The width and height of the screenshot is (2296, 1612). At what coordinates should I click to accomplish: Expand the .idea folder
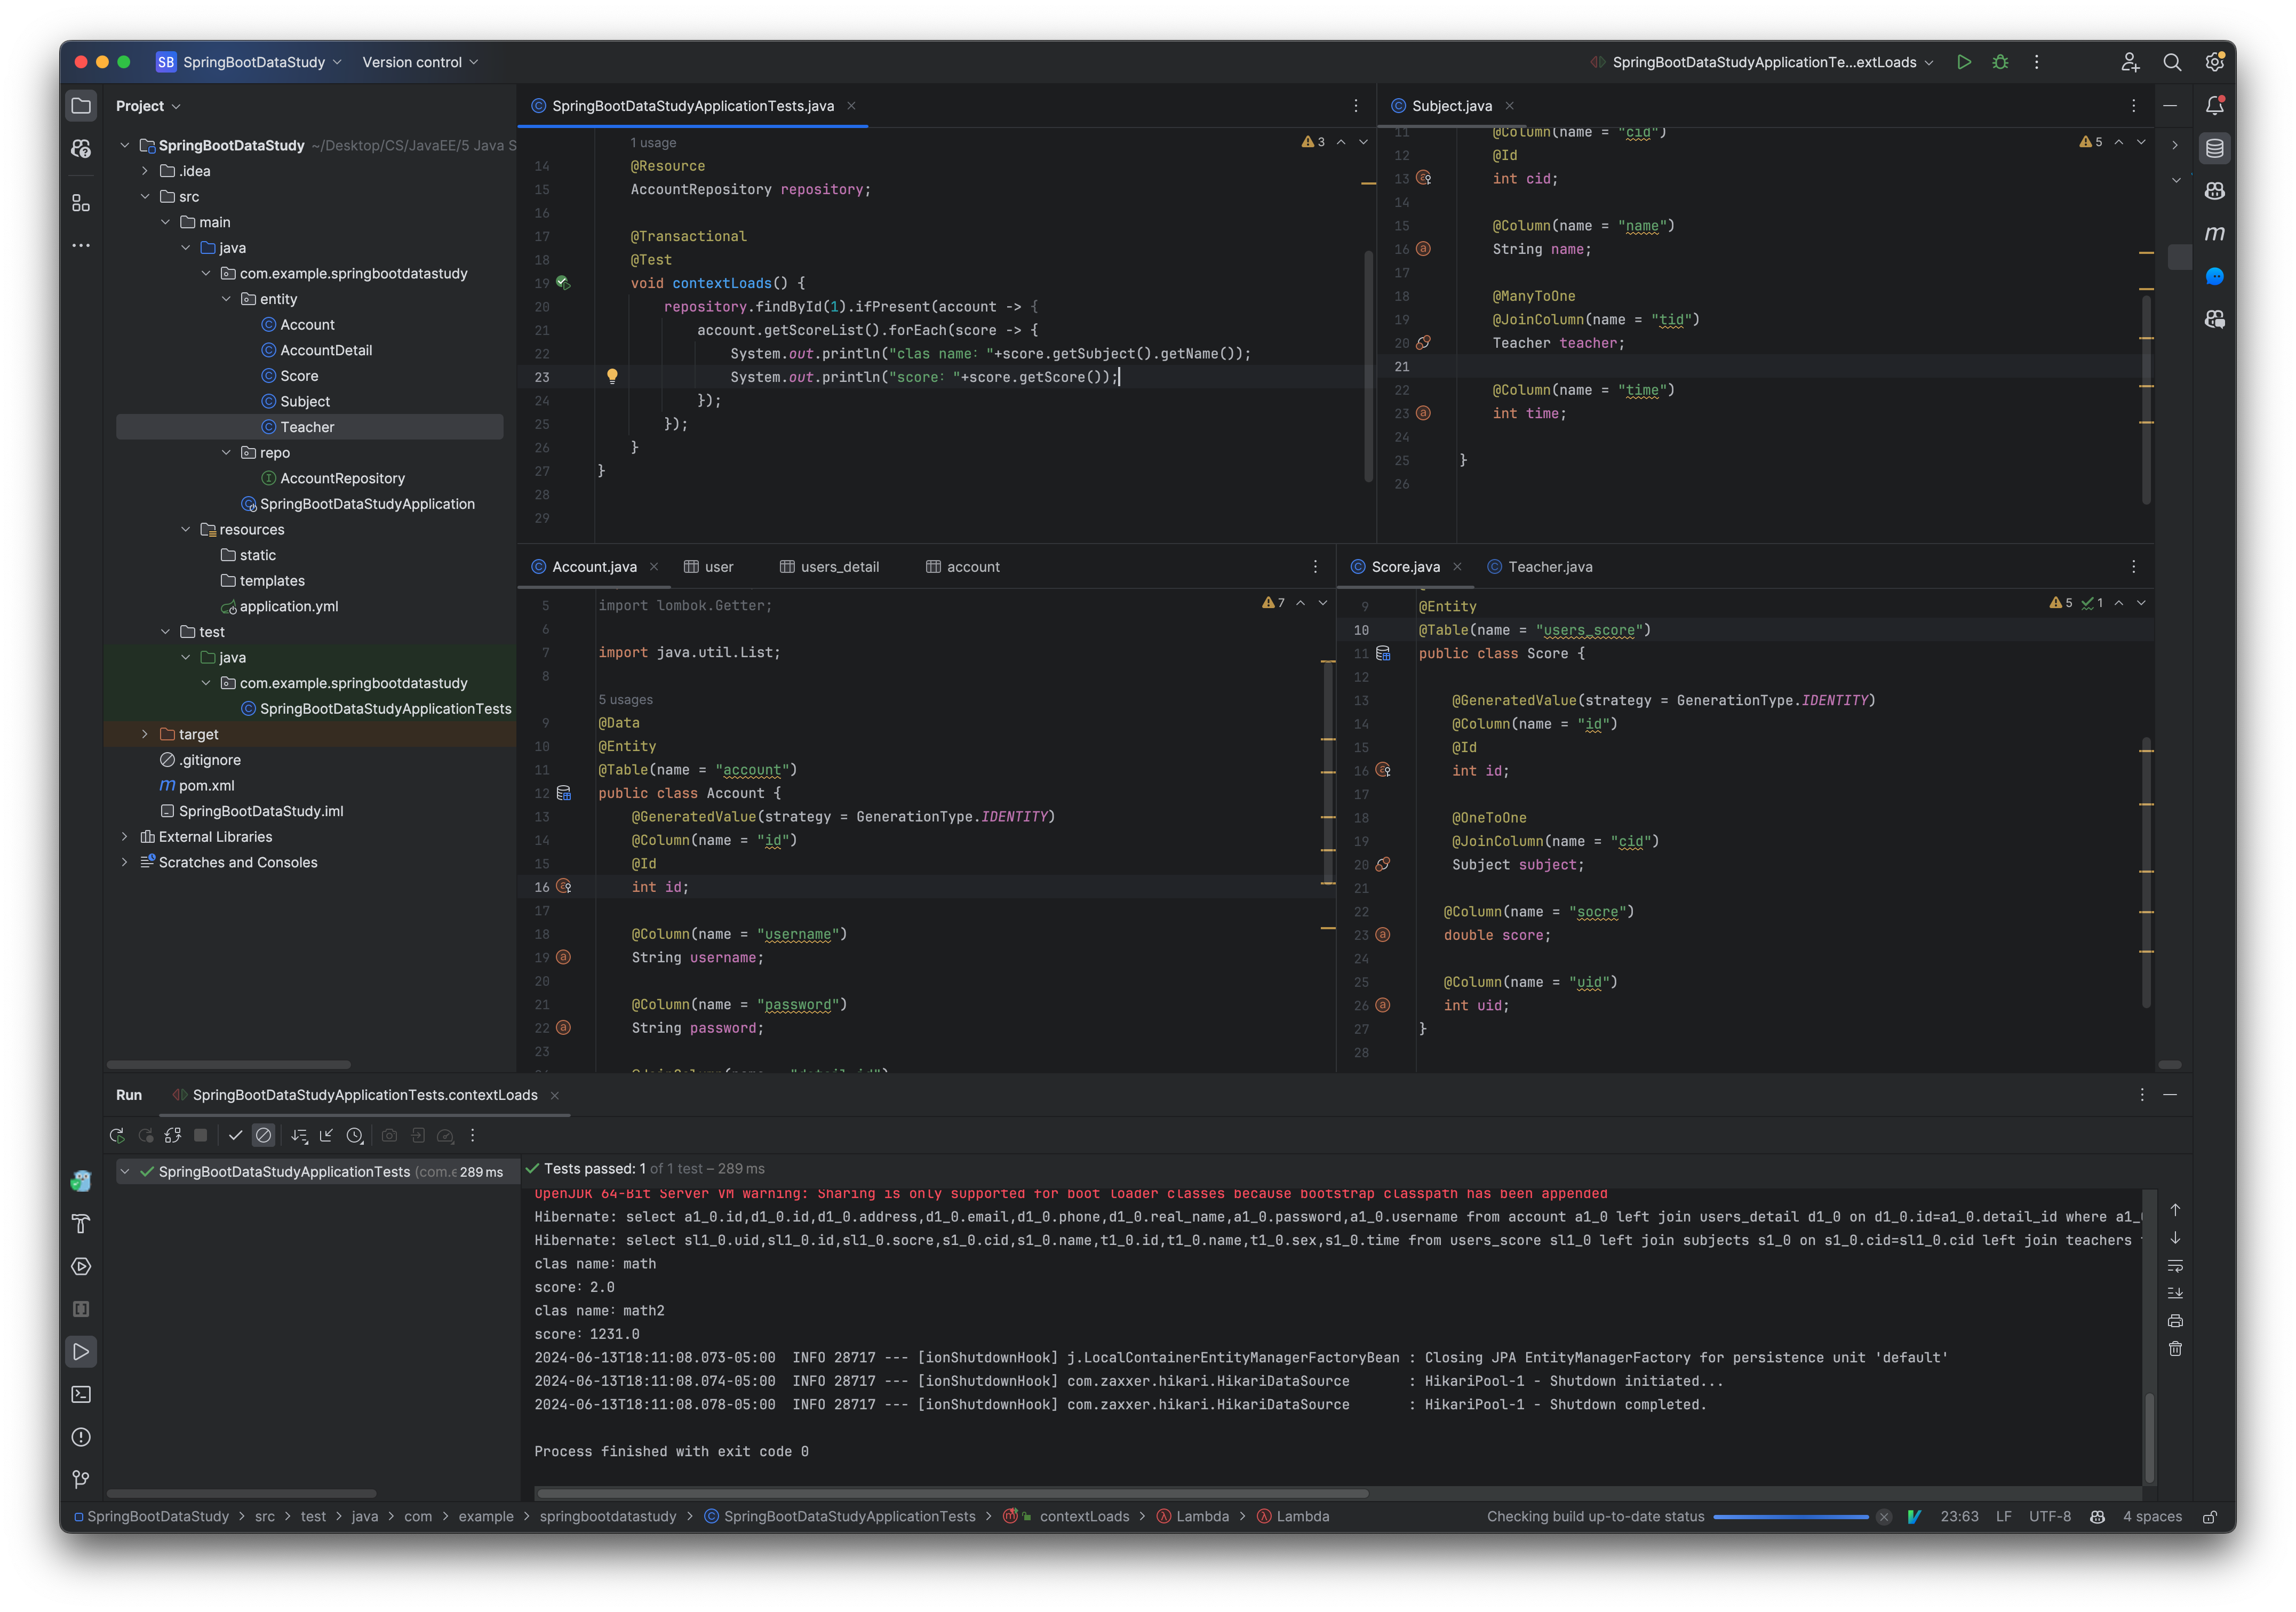point(145,171)
